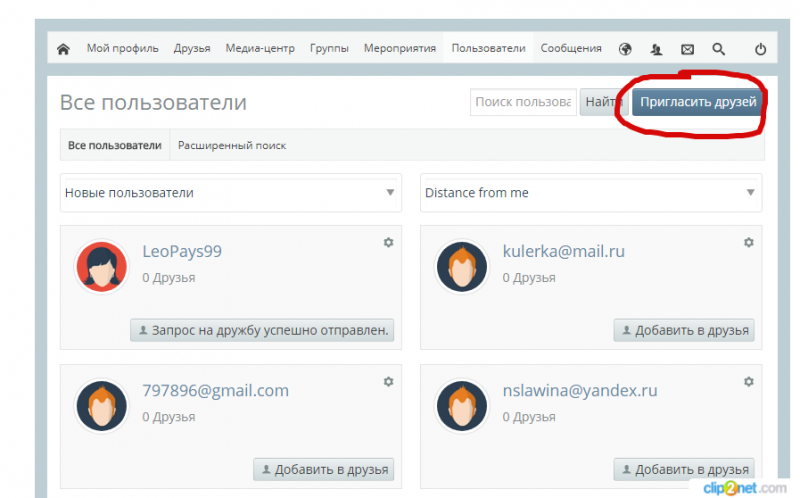
Task: Open the globe notifications icon
Action: coord(625,49)
